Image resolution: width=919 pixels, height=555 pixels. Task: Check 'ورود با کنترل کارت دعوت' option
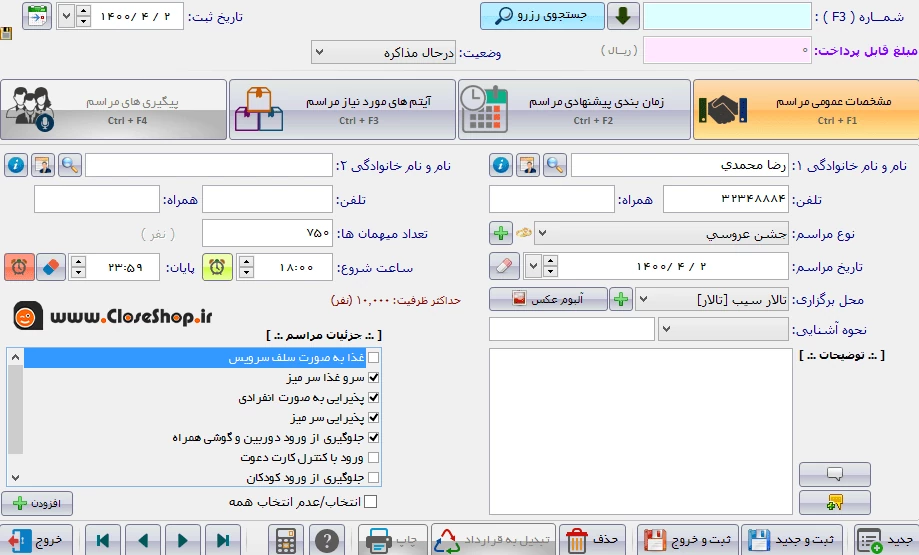click(373, 457)
